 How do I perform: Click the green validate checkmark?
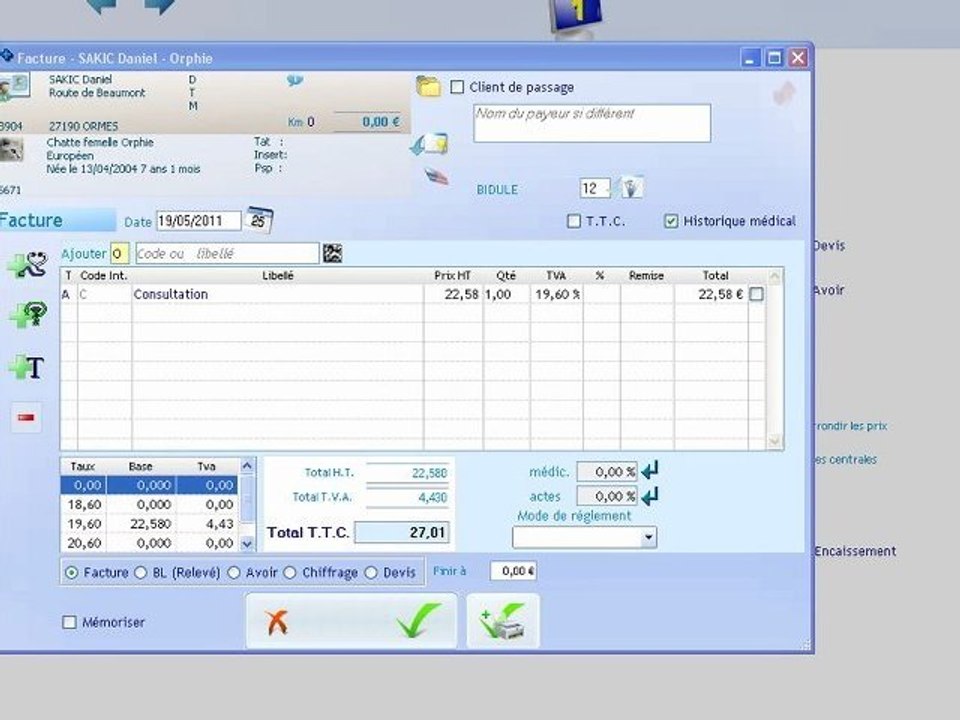click(419, 619)
